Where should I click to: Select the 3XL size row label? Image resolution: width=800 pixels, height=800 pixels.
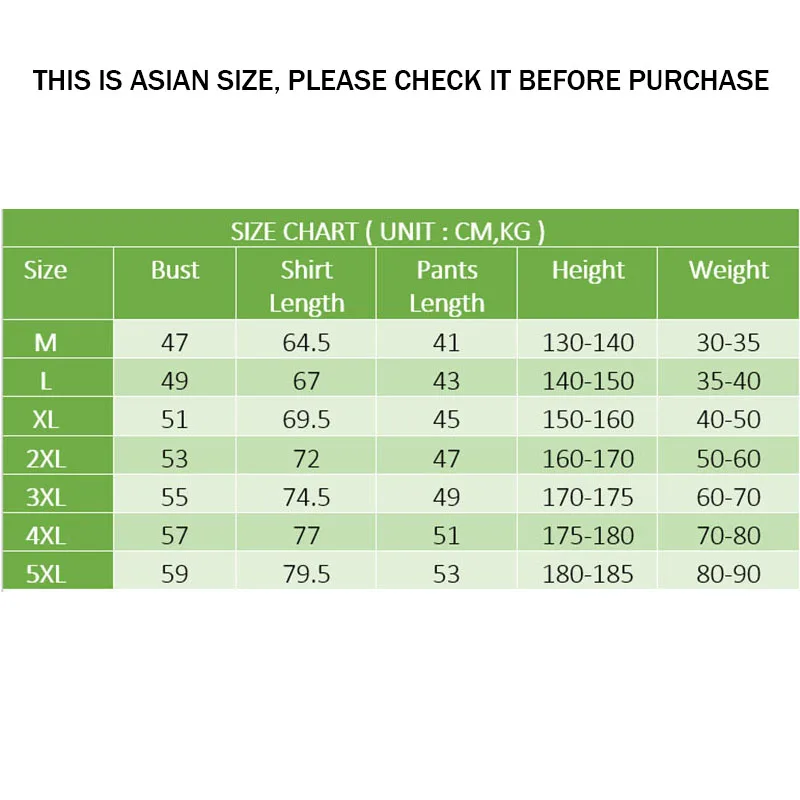(46, 497)
